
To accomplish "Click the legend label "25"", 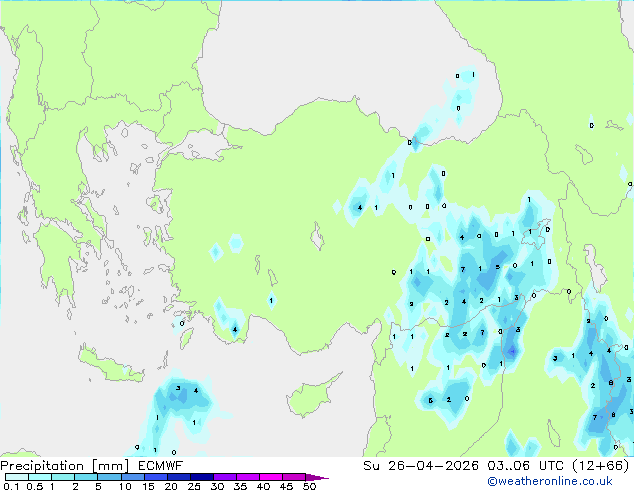I will [194, 486].
